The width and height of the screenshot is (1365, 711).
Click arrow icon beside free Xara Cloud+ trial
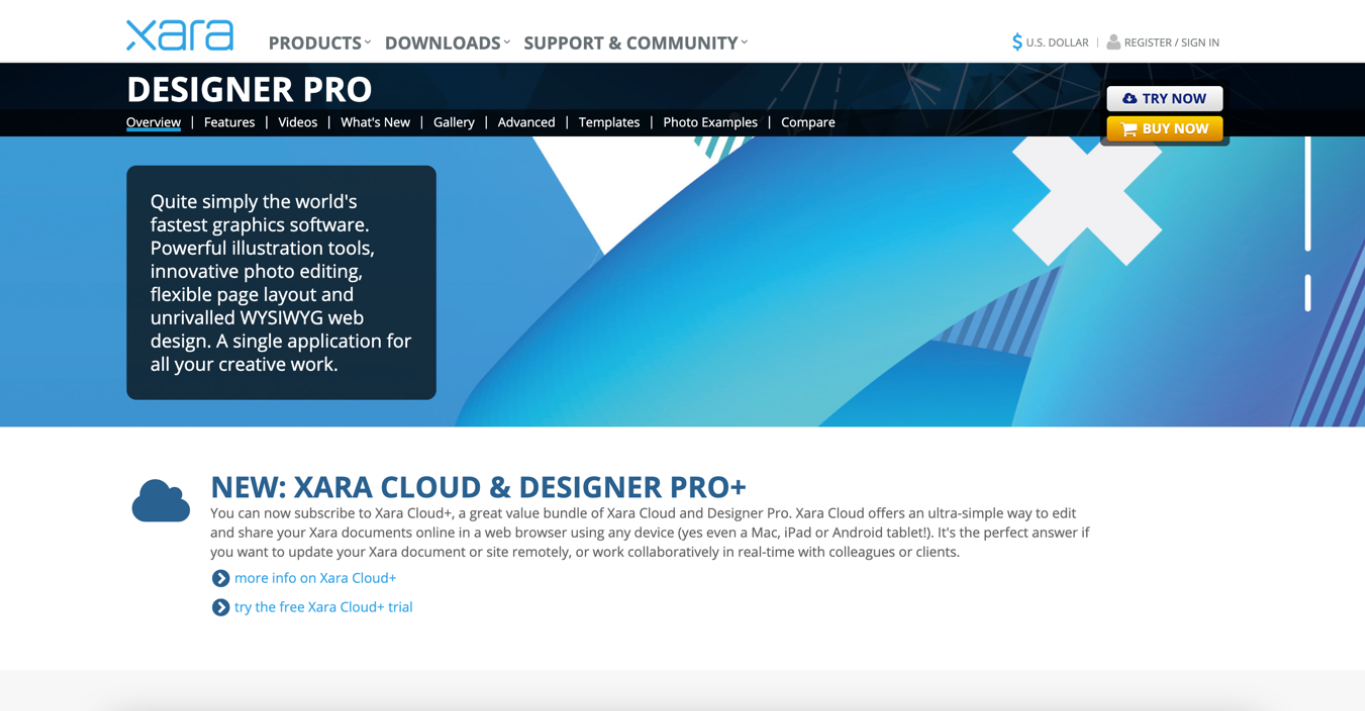(221, 607)
